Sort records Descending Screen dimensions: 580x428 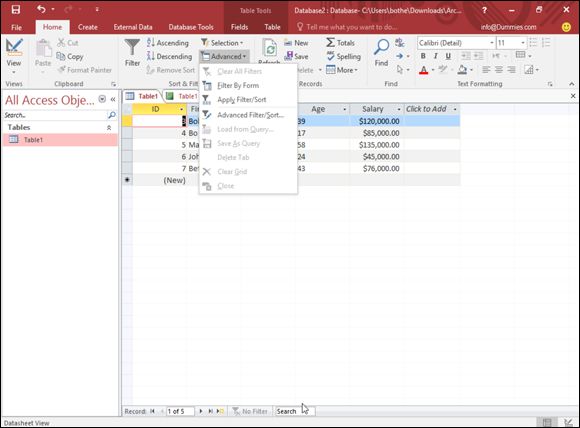point(169,57)
